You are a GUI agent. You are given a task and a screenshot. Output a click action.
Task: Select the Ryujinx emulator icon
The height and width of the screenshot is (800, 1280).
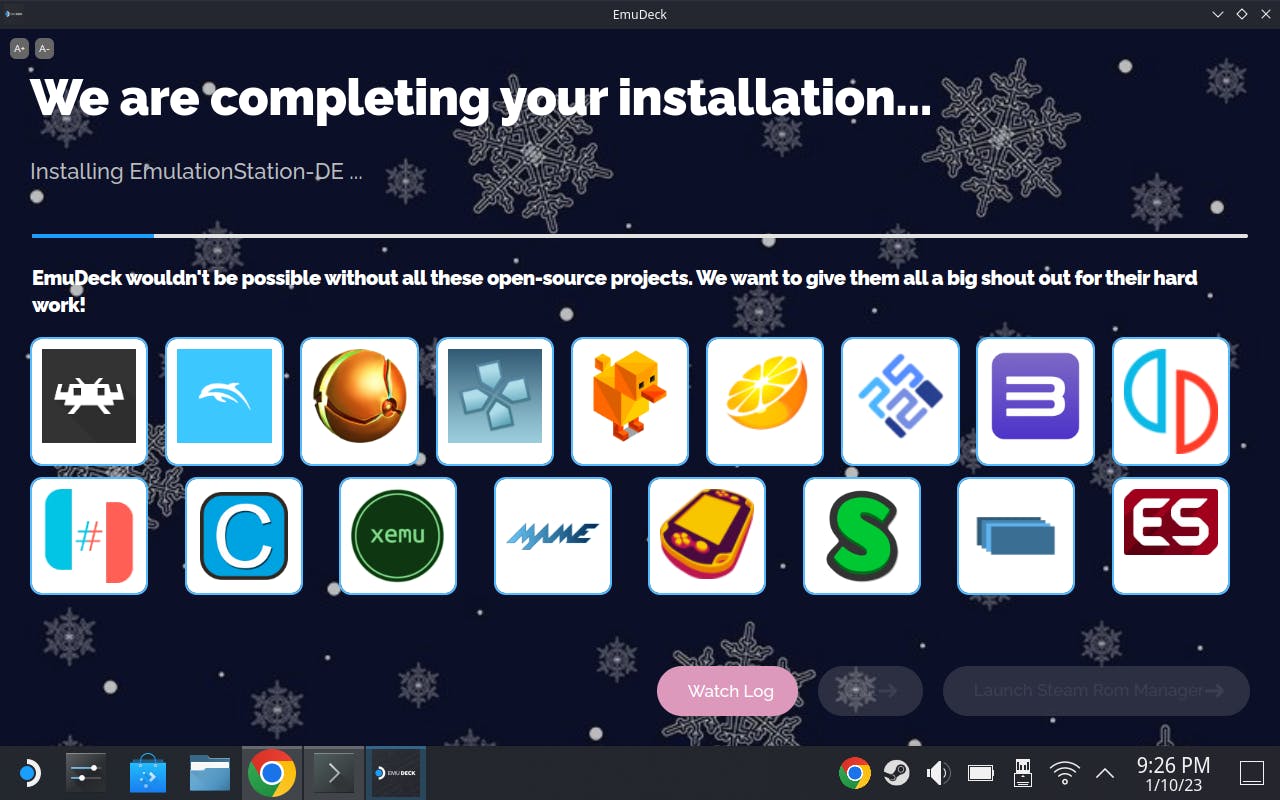pyautogui.click(x=89, y=536)
